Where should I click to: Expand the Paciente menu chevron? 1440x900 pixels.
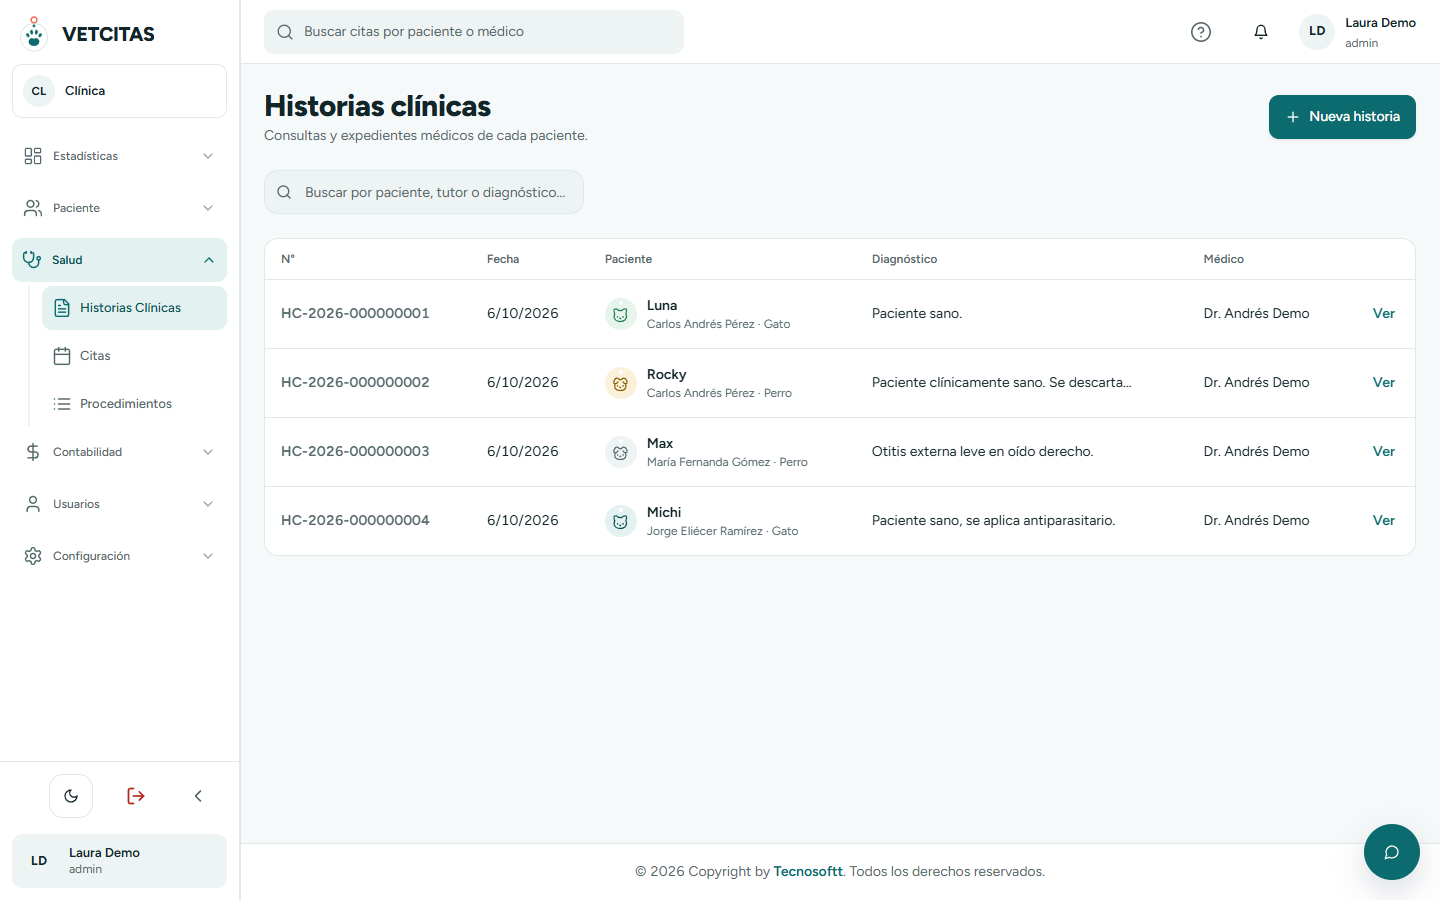(208, 208)
